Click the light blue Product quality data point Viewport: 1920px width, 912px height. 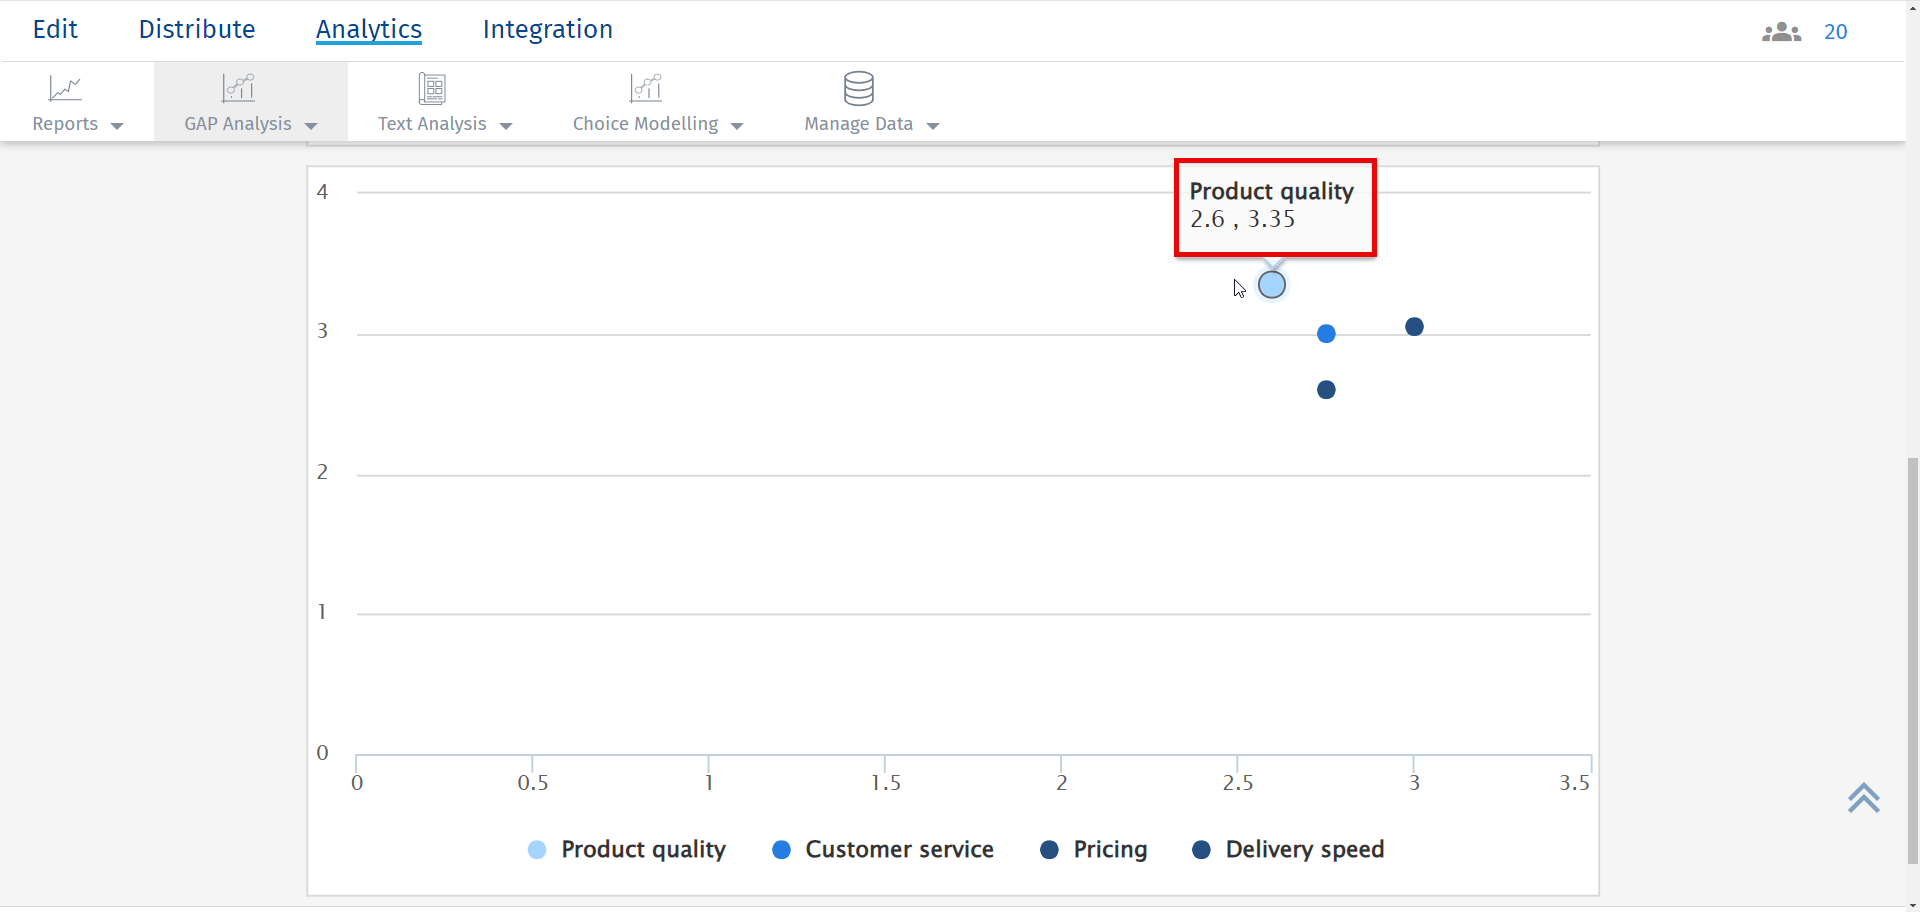coord(1272,285)
